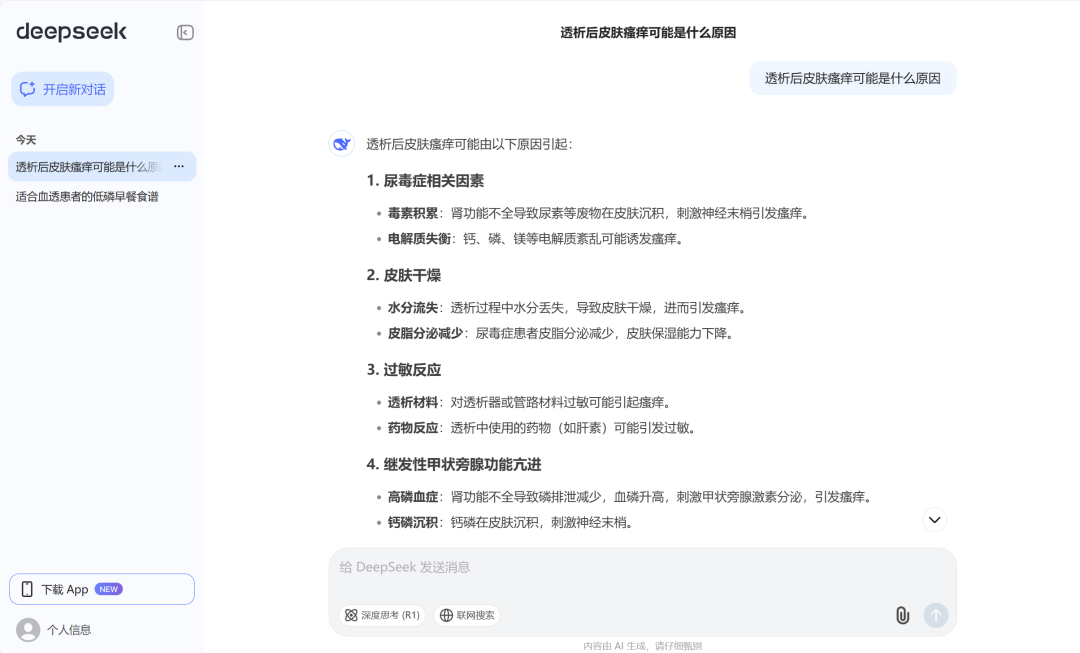The height and width of the screenshot is (653, 1080).
Task: Click the user question message bubble
Action: [x=852, y=78]
